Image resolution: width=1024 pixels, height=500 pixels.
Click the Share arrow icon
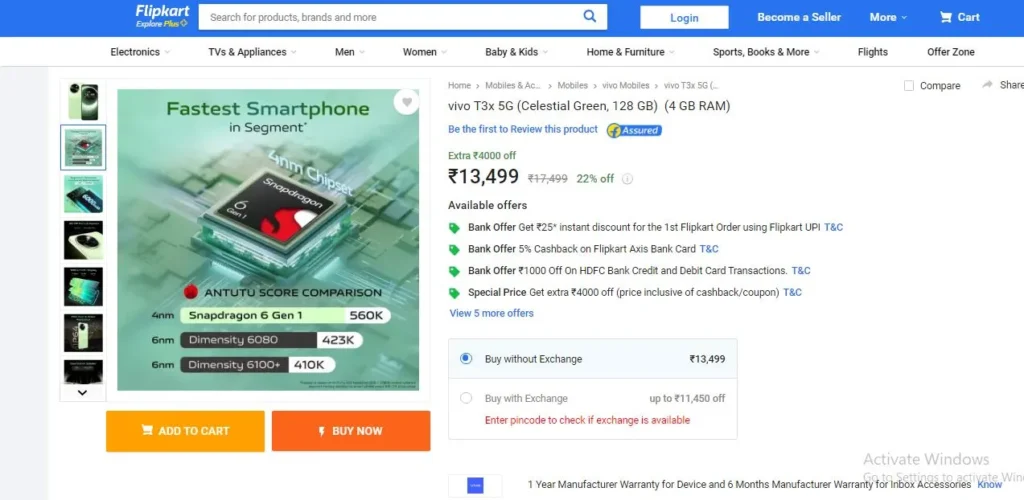987,85
